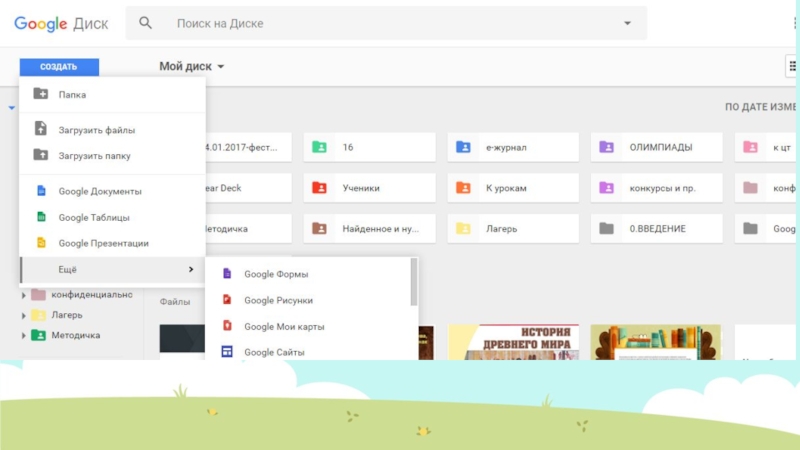Click the new folder icon beside Папка

tap(41, 94)
